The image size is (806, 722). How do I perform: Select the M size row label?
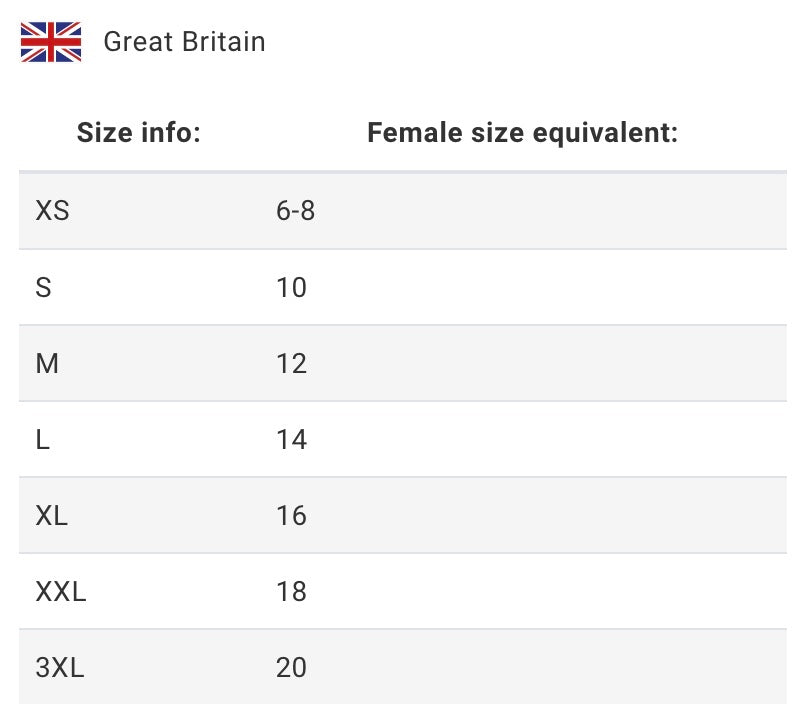pyautogui.click(x=47, y=364)
